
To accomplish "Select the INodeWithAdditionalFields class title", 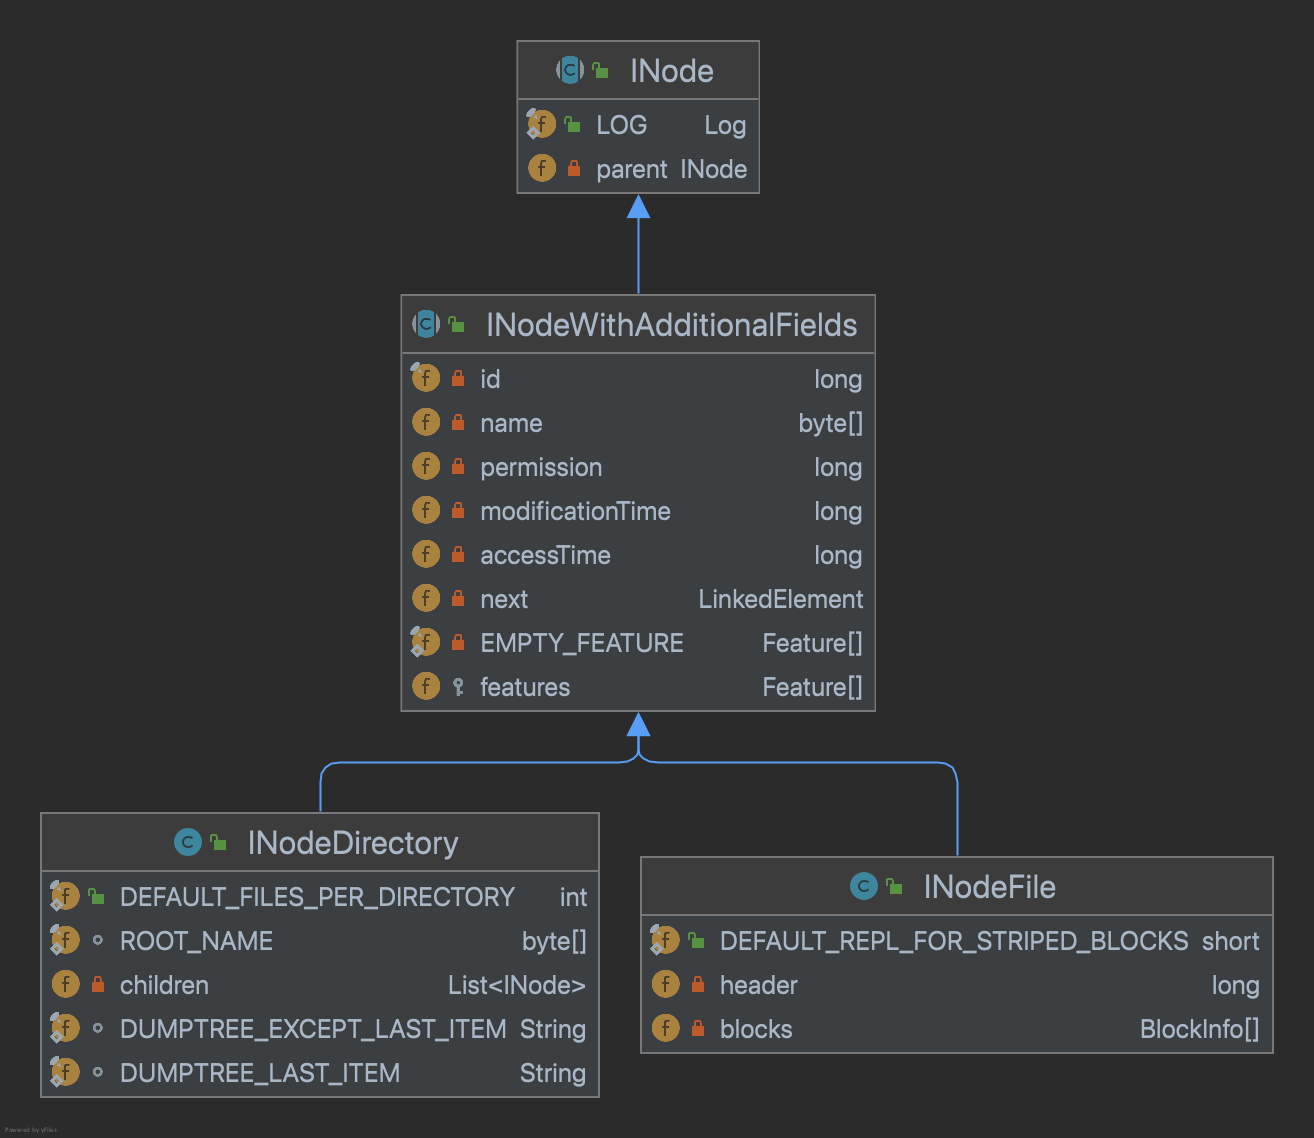I will (x=671, y=325).
